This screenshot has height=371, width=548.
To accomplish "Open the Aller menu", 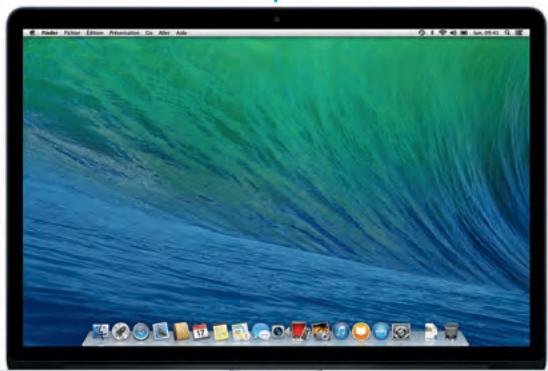I will tap(164, 33).
